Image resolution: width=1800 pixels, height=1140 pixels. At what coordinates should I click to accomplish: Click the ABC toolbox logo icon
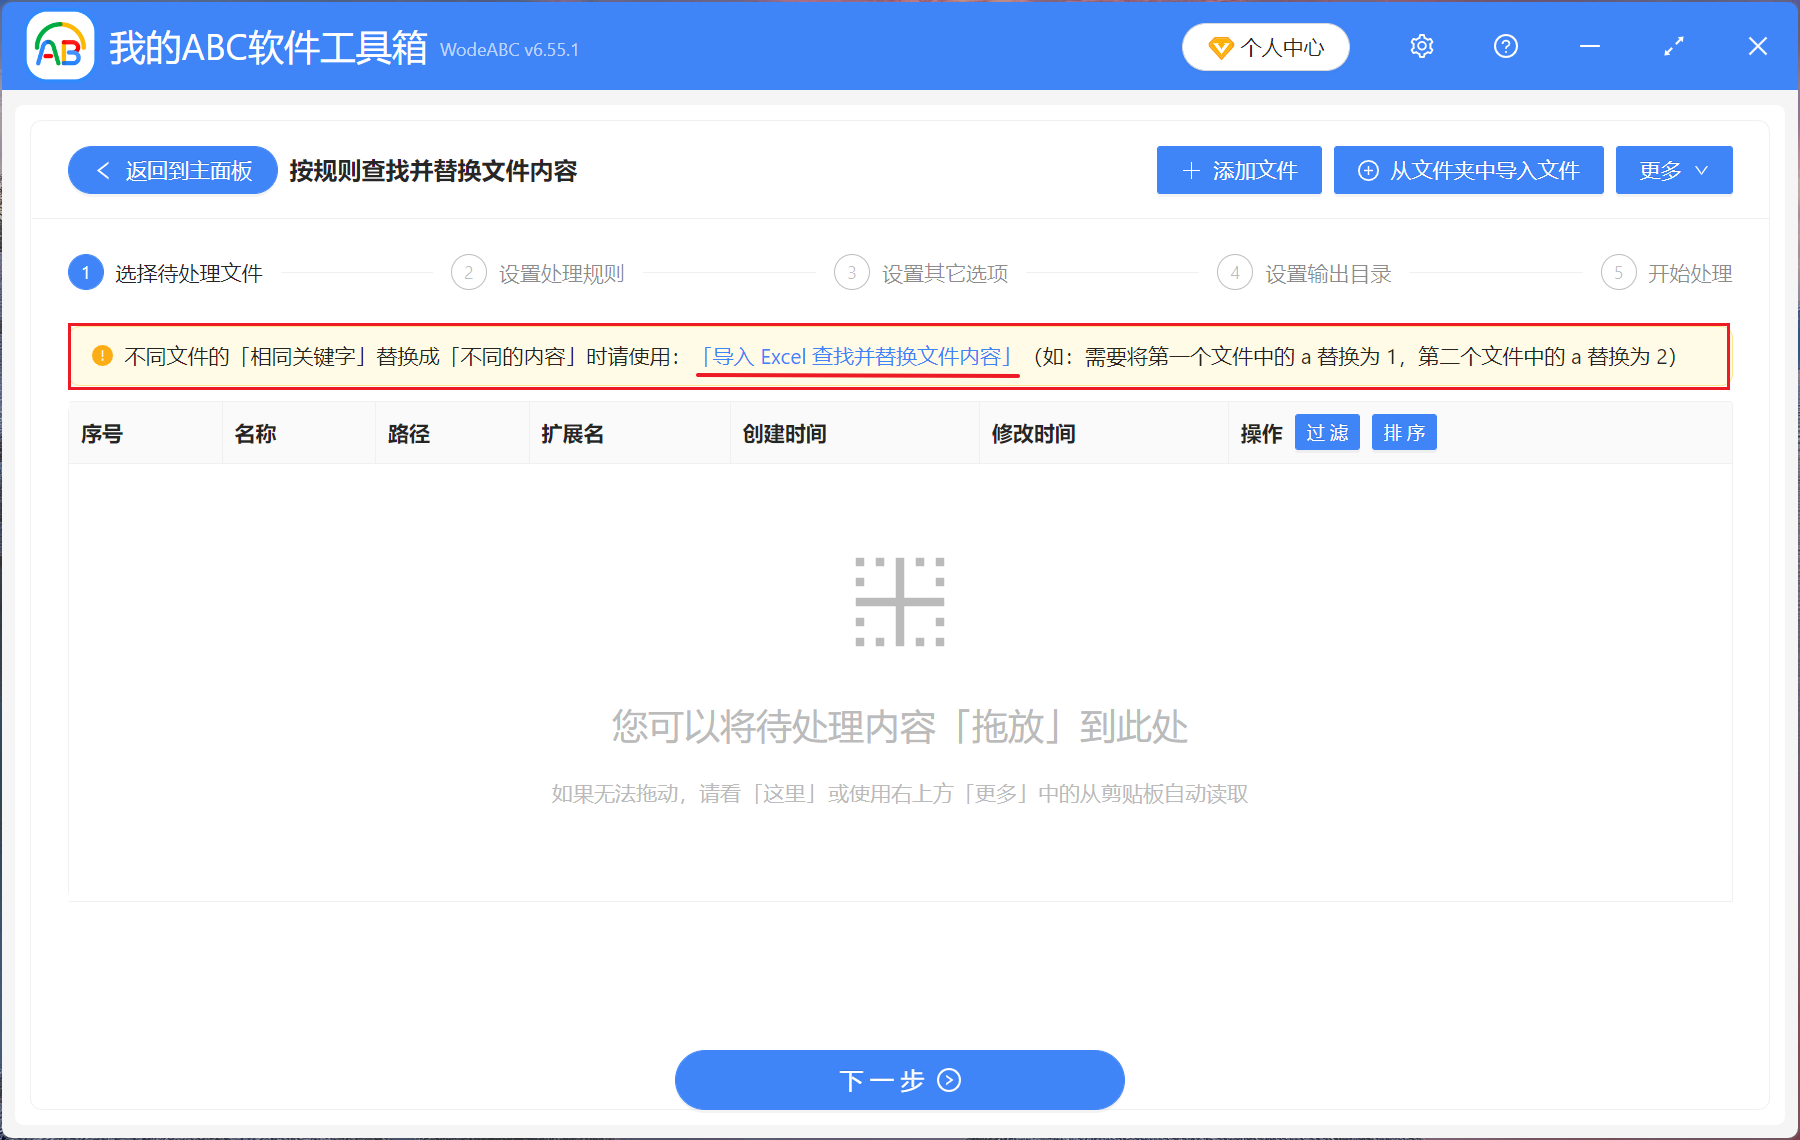[x=60, y=46]
